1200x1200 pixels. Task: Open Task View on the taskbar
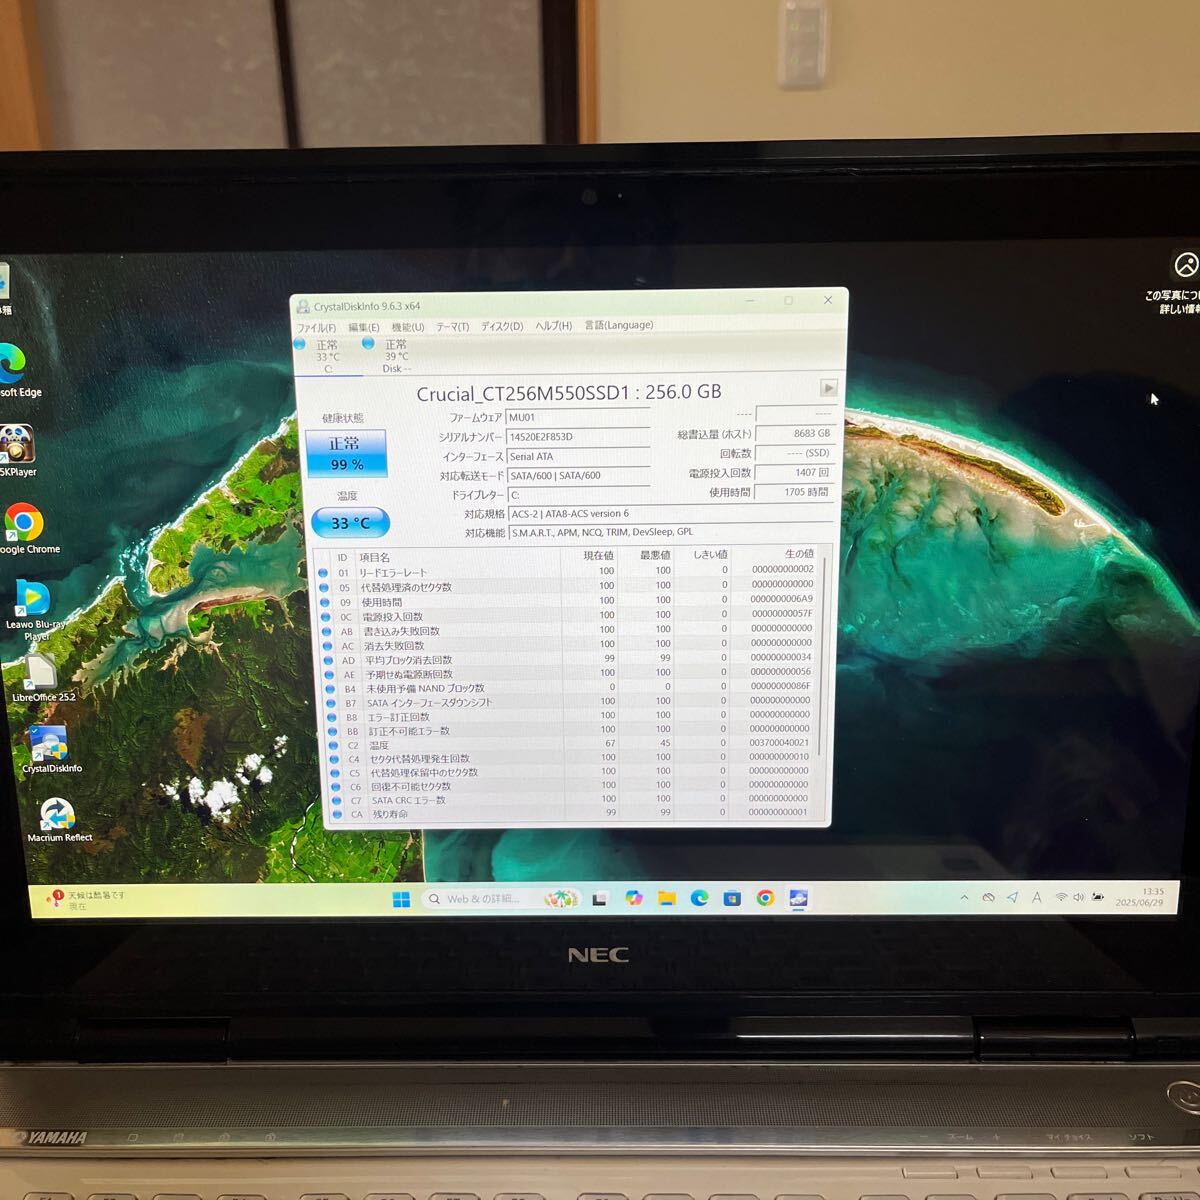(x=600, y=899)
